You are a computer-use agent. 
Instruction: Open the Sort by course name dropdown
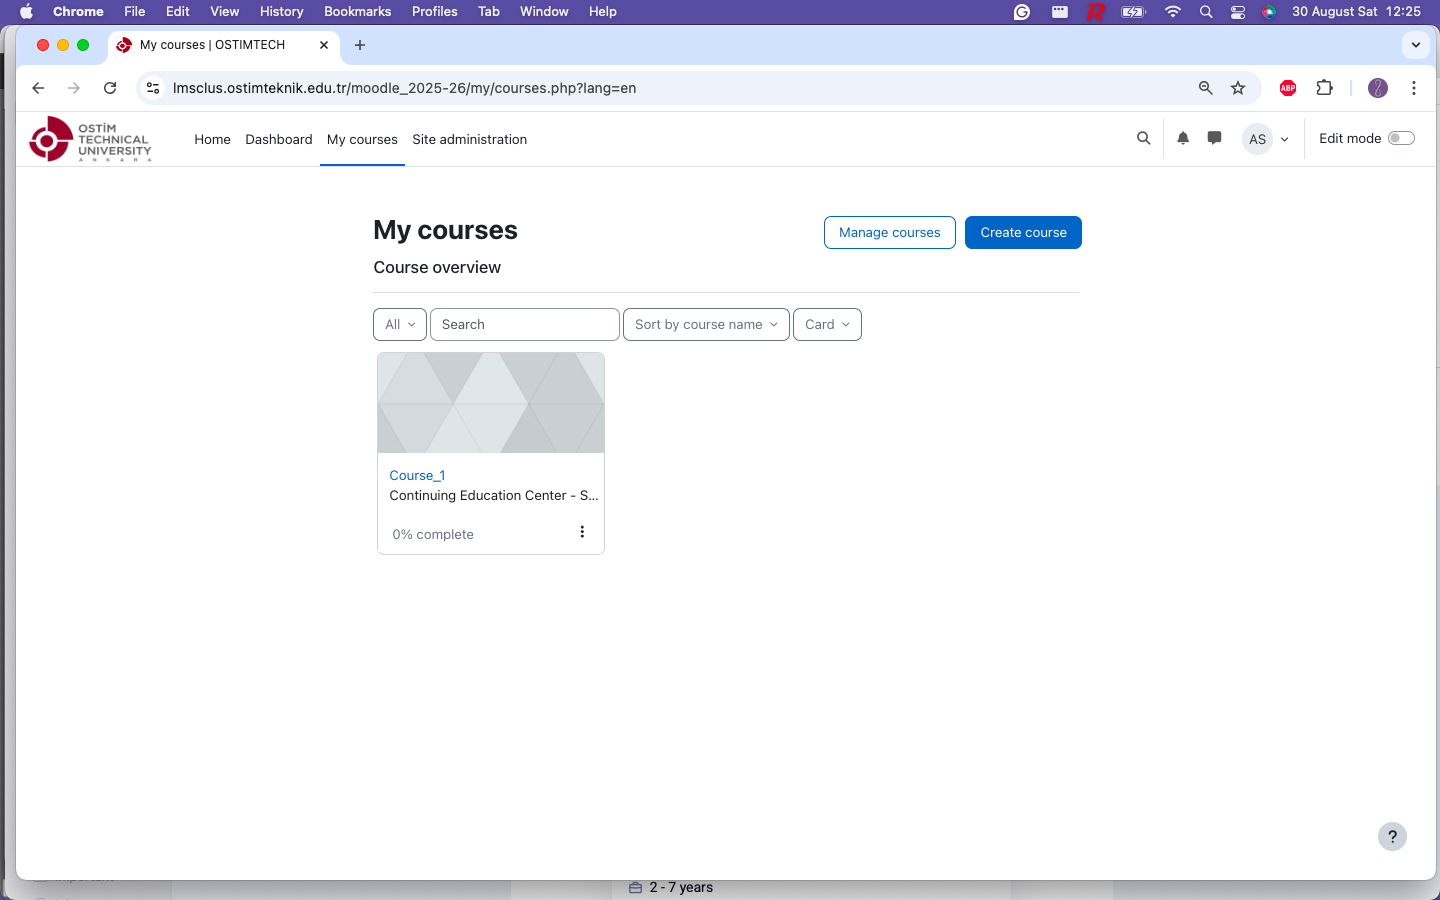click(706, 324)
